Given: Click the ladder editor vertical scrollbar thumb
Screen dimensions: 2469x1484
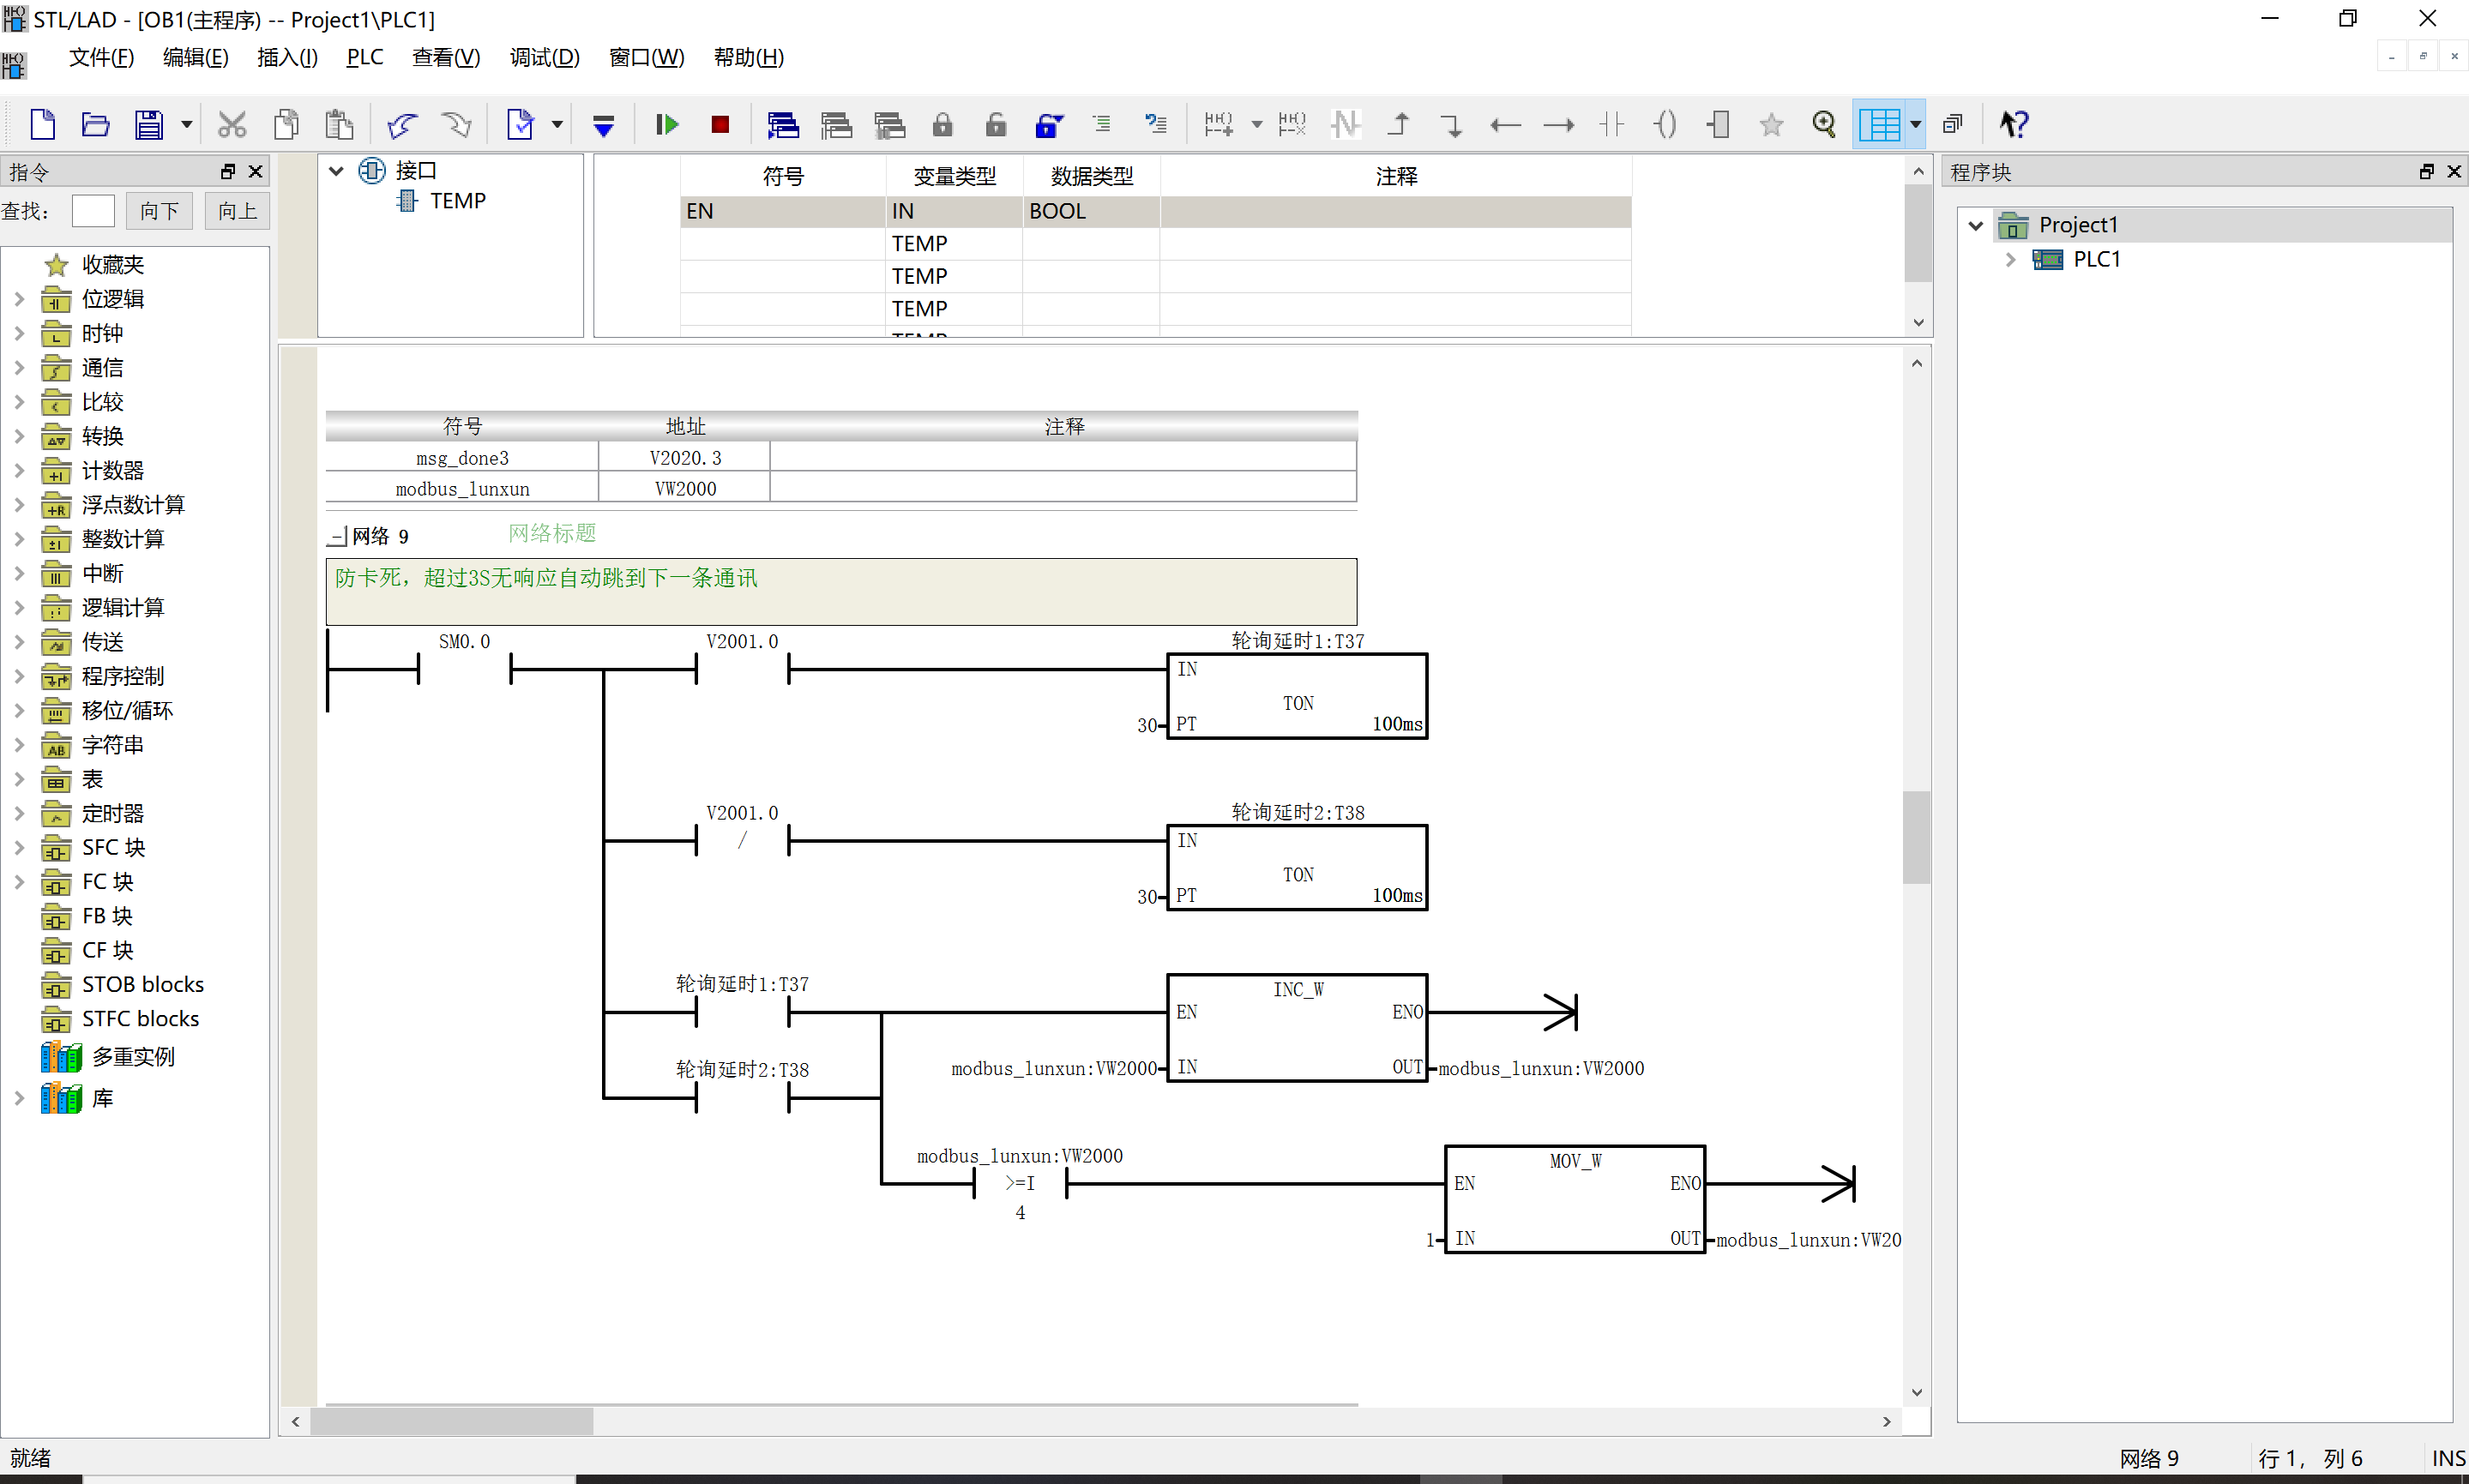Looking at the screenshot, I should pos(1916,837).
